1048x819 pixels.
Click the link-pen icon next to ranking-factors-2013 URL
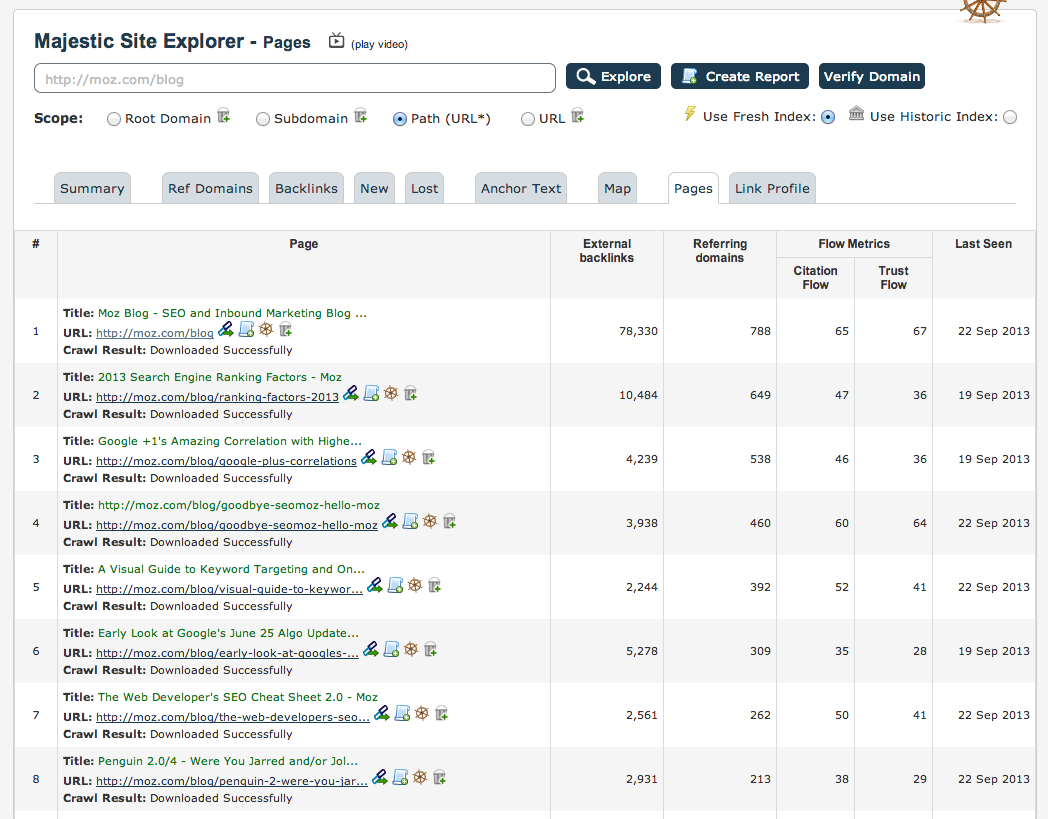[x=351, y=394]
